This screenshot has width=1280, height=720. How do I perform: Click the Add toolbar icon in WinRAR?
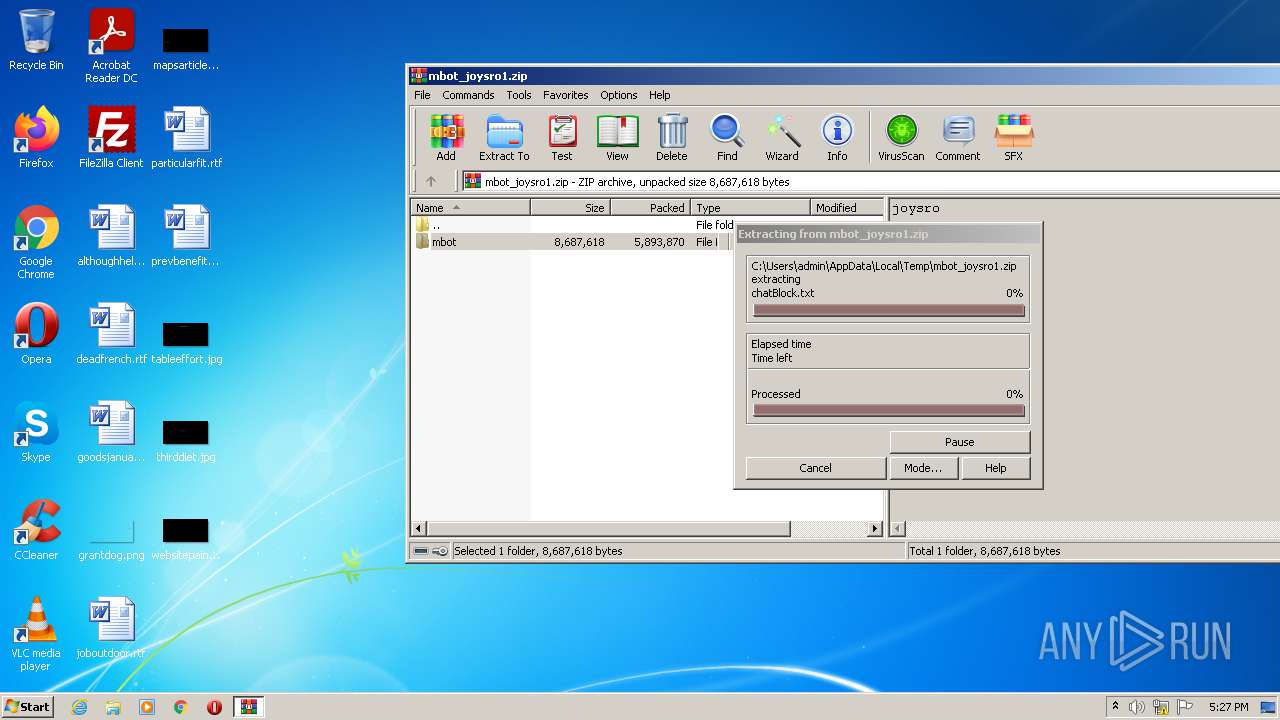pos(446,138)
